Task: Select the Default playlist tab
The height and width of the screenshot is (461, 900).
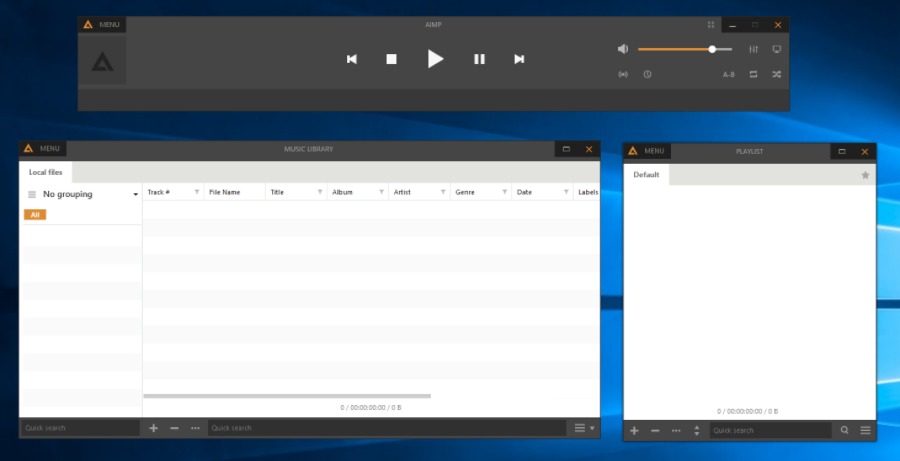Action: tap(646, 175)
